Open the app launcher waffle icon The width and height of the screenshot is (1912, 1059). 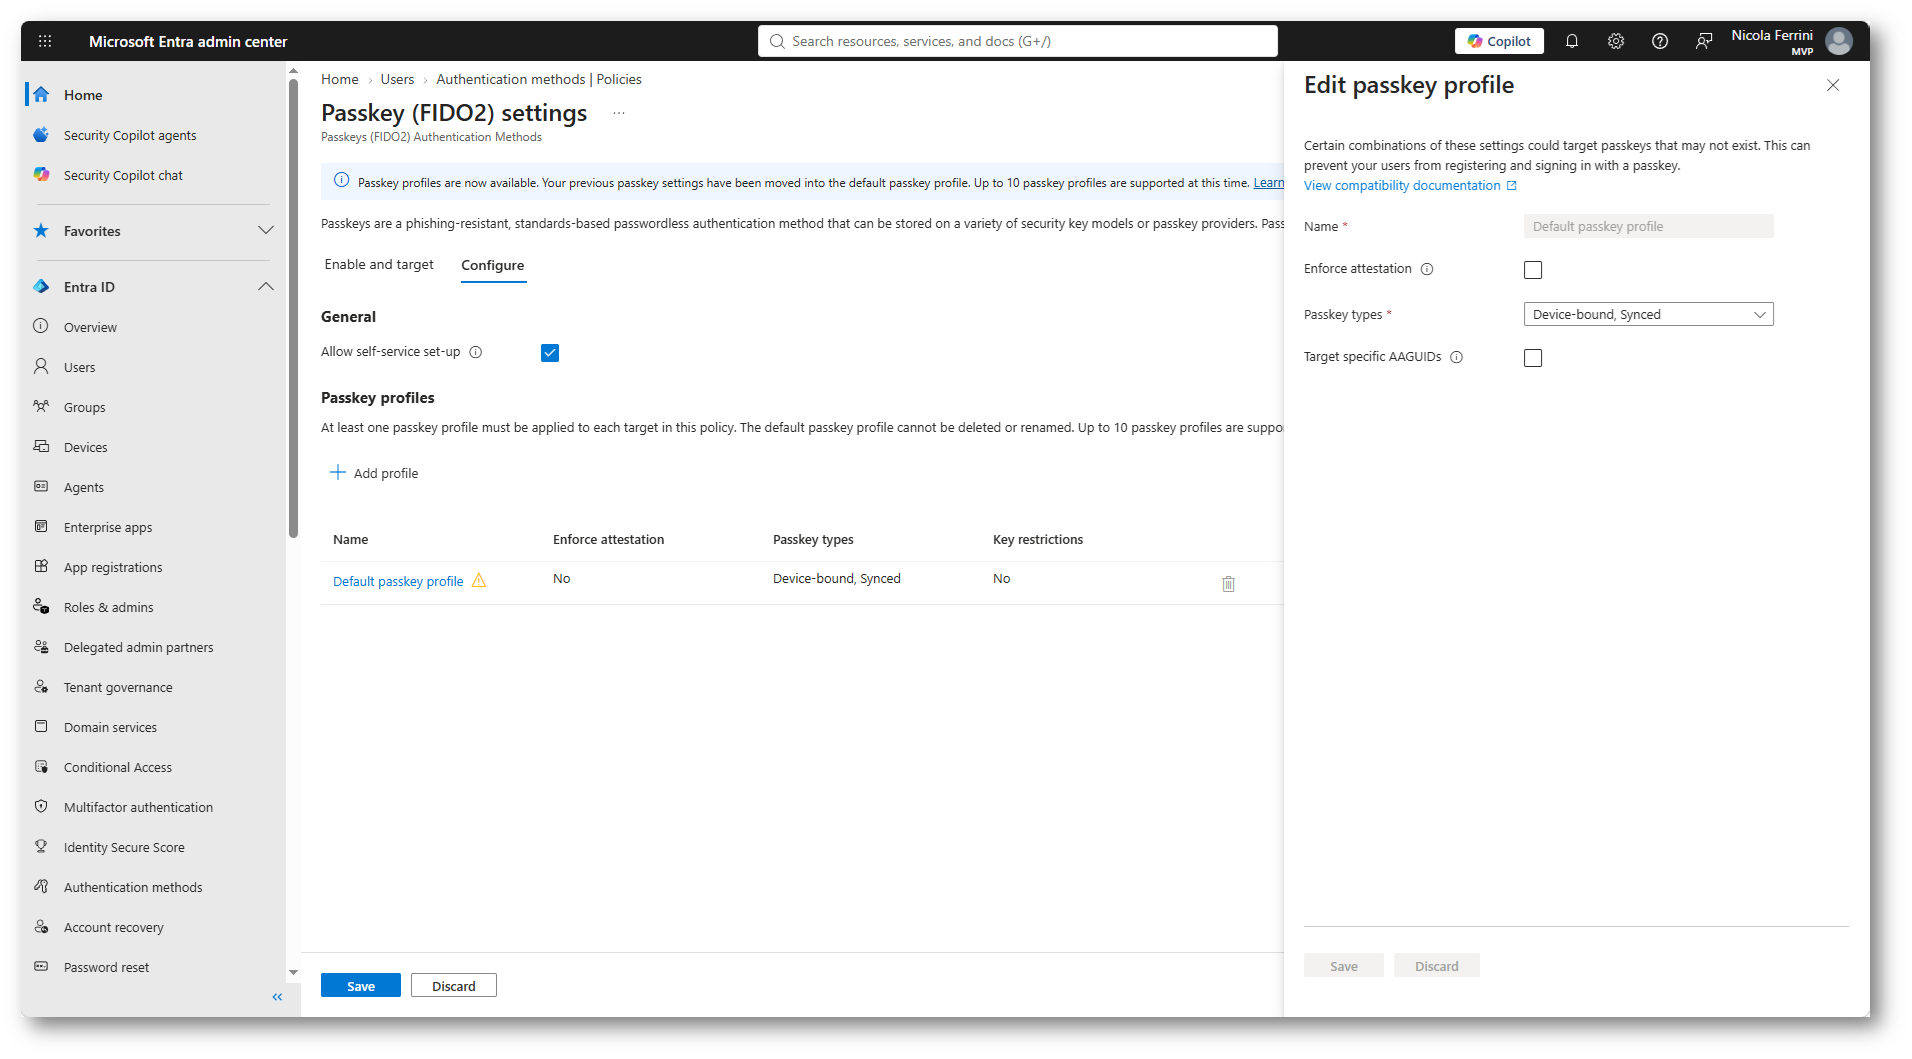pos(45,41)
